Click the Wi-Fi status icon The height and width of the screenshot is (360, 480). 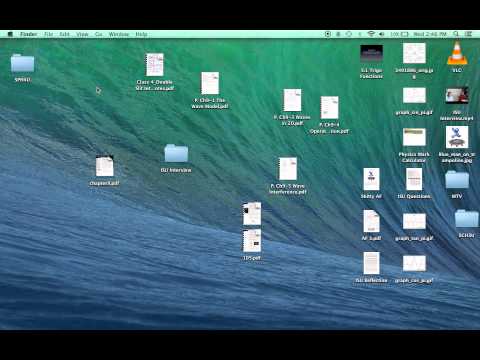click(x=371, y=34)
